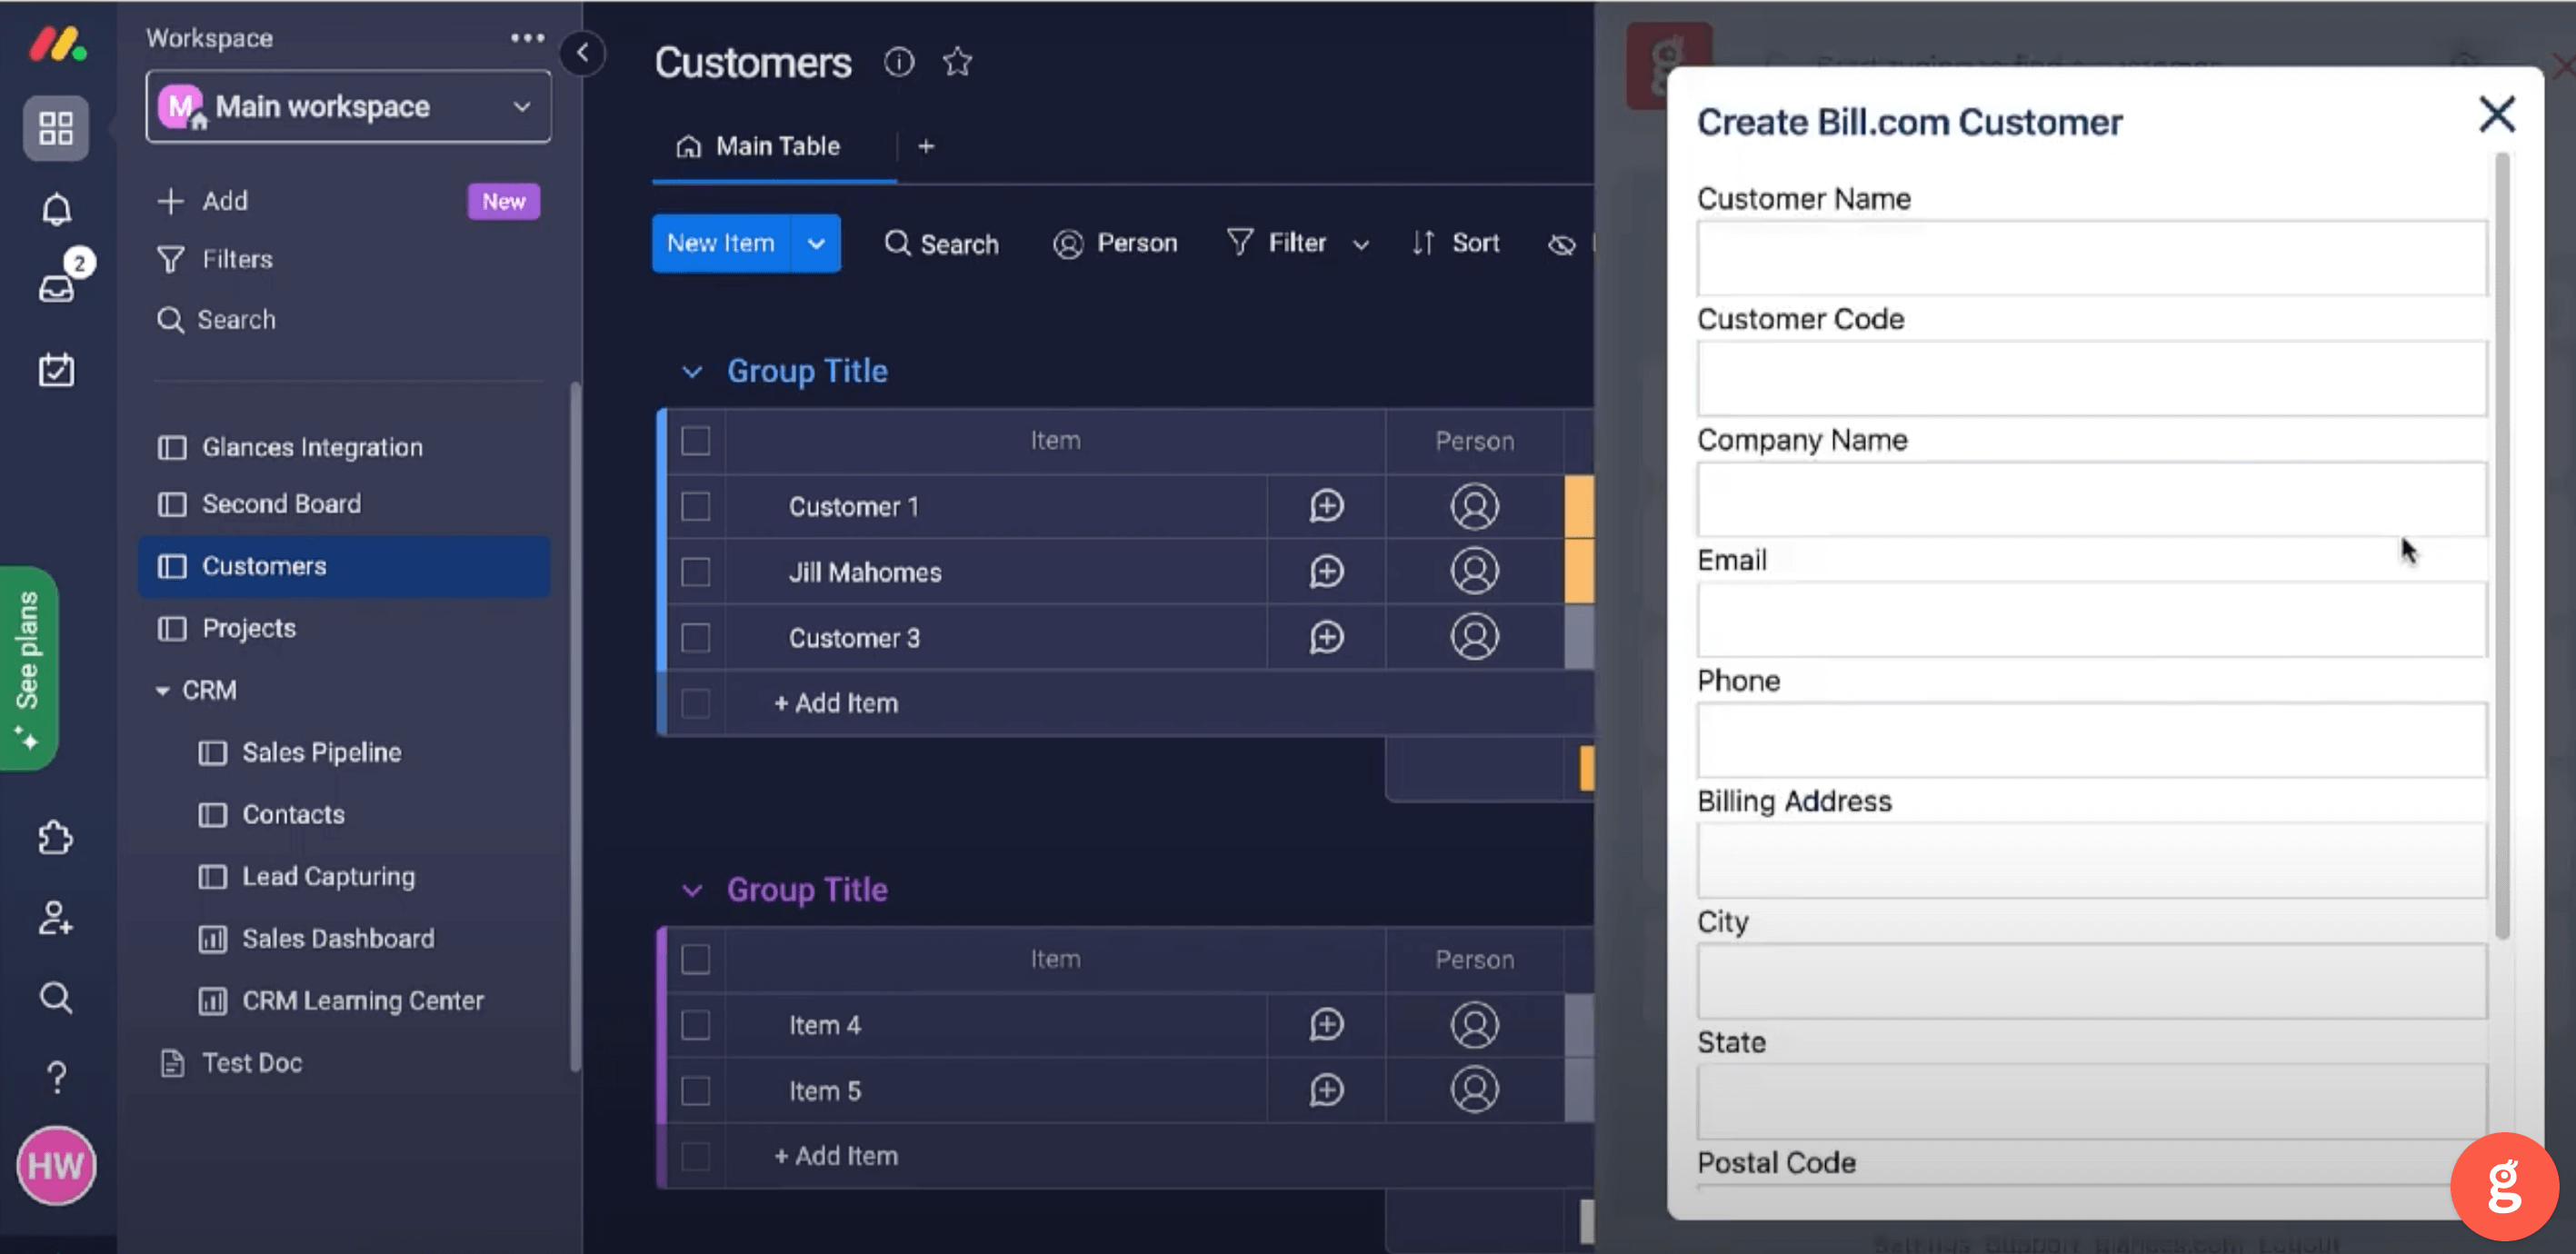
Task: Add a new board view tab
Action: click(x=926, y=146)
